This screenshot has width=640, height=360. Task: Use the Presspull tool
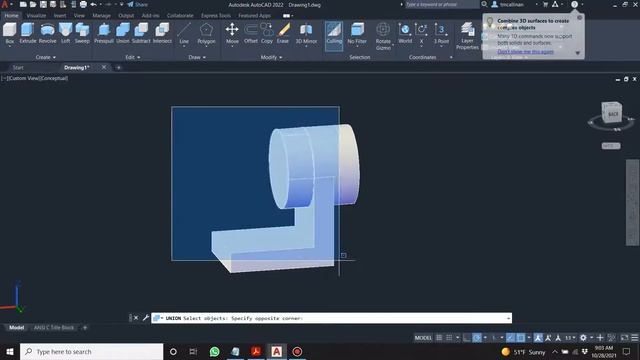pyautogui.click(x=104, y=33)
